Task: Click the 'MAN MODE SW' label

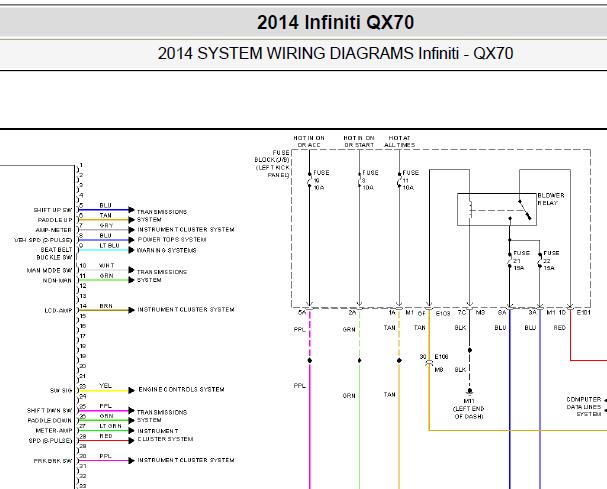Action: tap(49, 270)
